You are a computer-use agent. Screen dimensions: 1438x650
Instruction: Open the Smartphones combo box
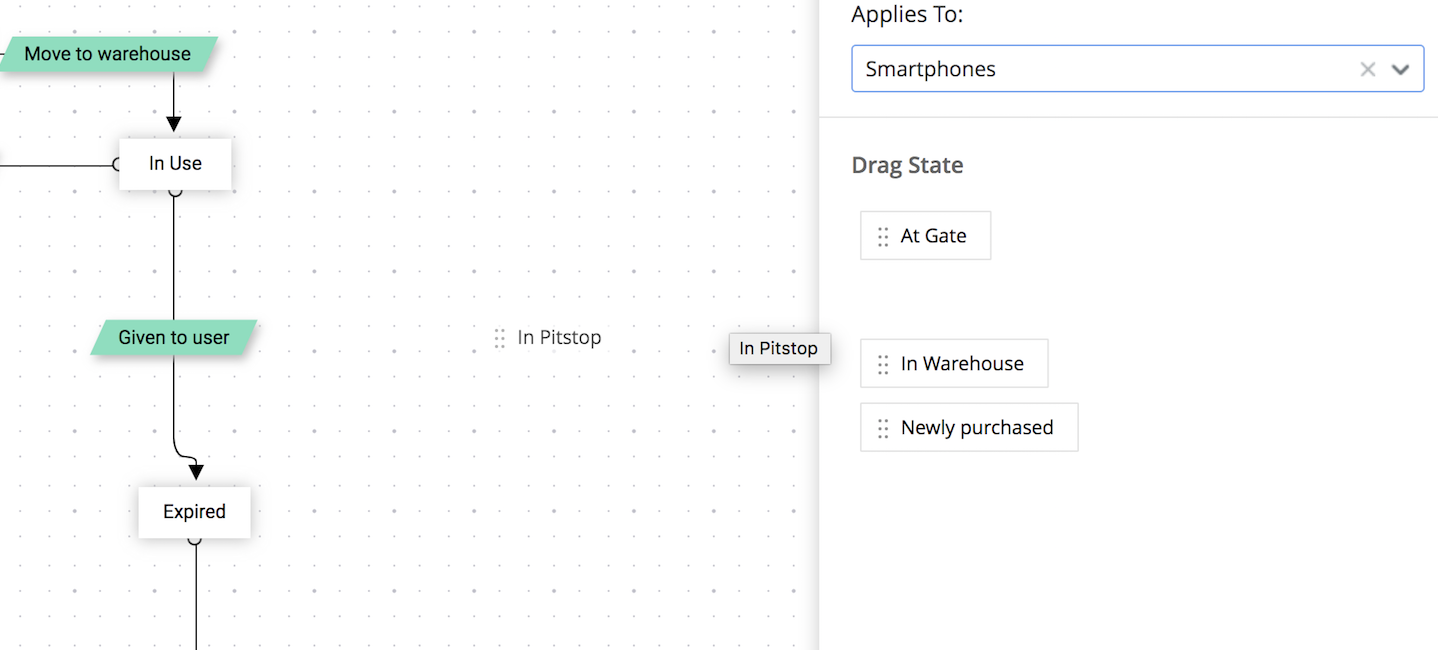1100,69
